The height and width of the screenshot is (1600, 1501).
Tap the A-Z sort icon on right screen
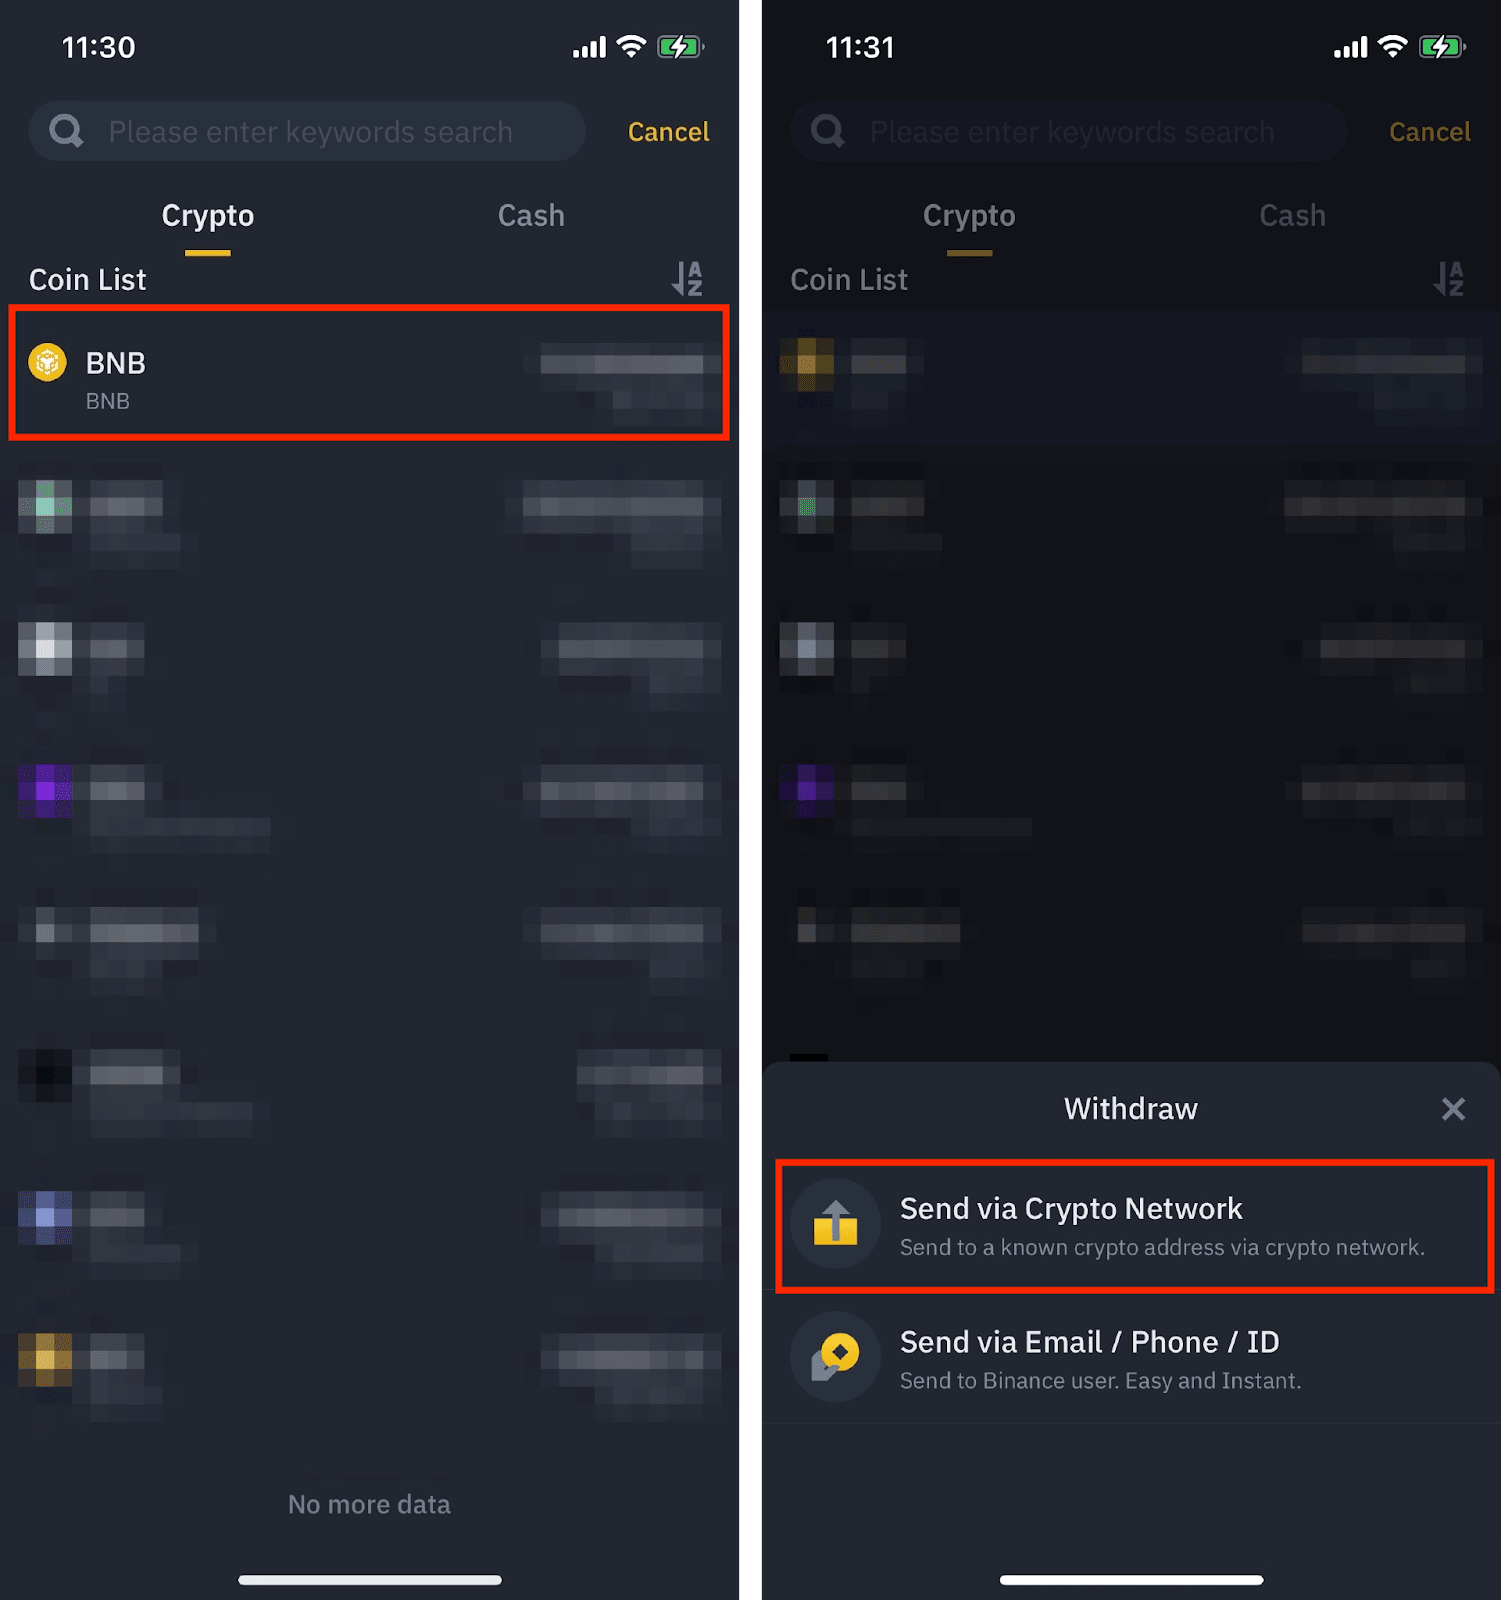1448,279
